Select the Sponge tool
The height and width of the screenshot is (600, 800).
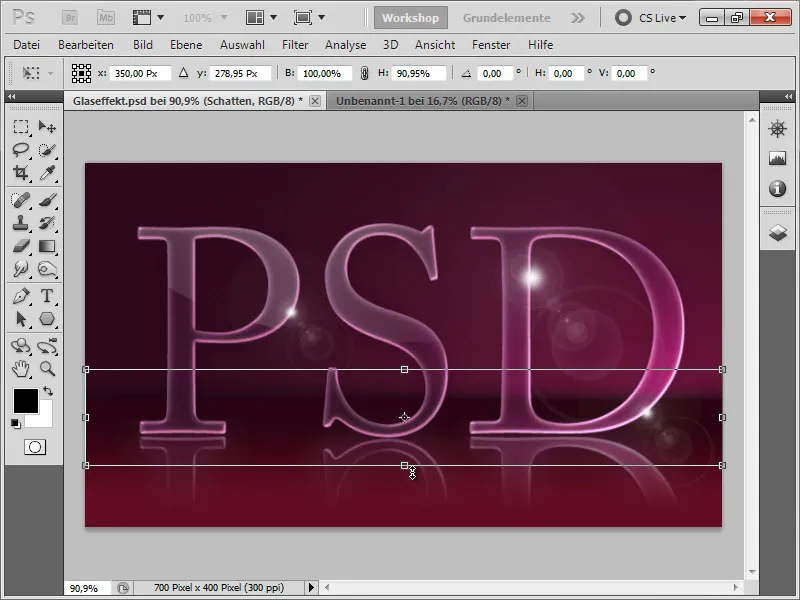coord(47,269)
